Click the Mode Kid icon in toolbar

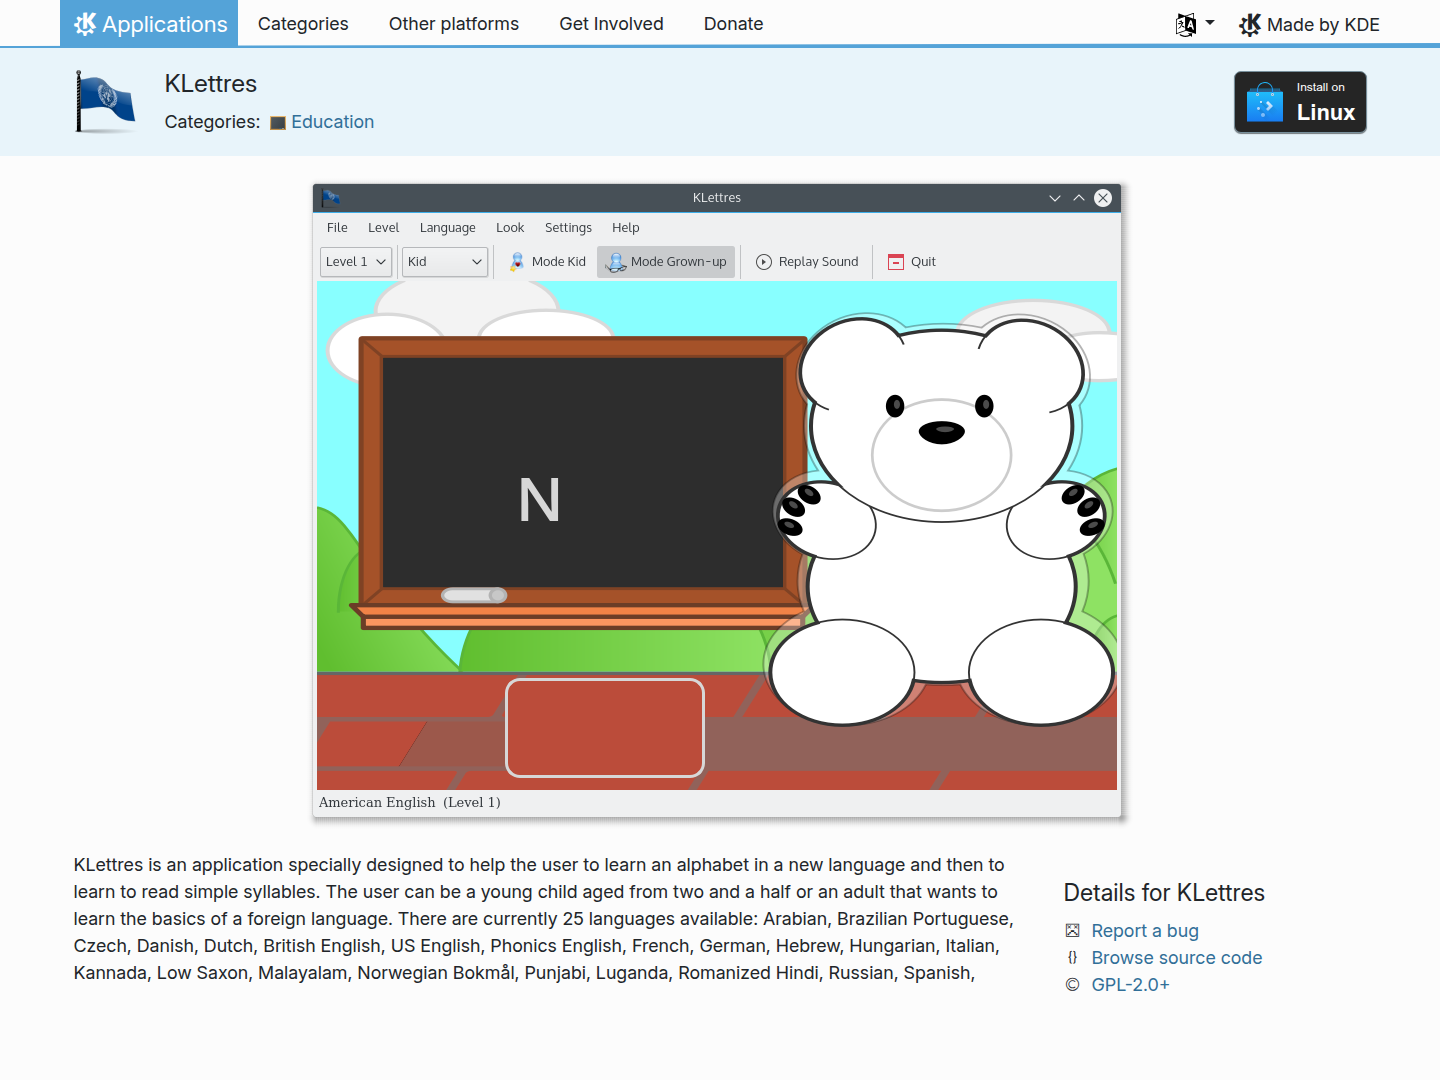(517, 262)
